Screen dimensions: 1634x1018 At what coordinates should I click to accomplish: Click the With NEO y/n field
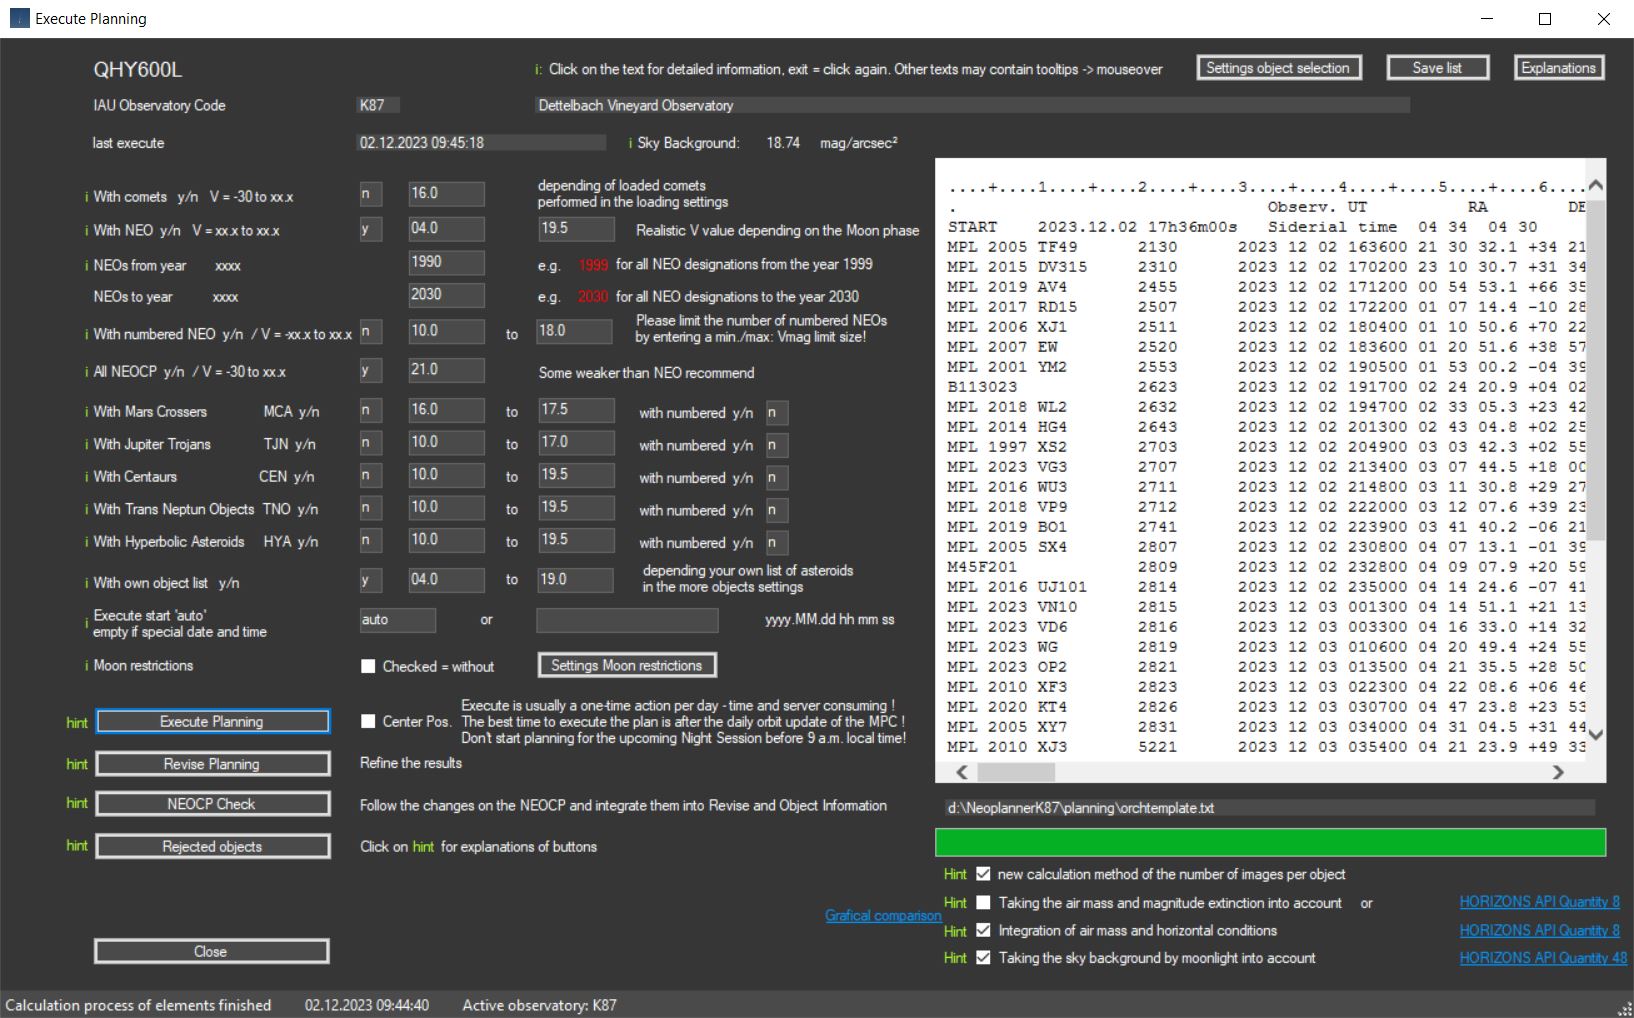(371, 230)
